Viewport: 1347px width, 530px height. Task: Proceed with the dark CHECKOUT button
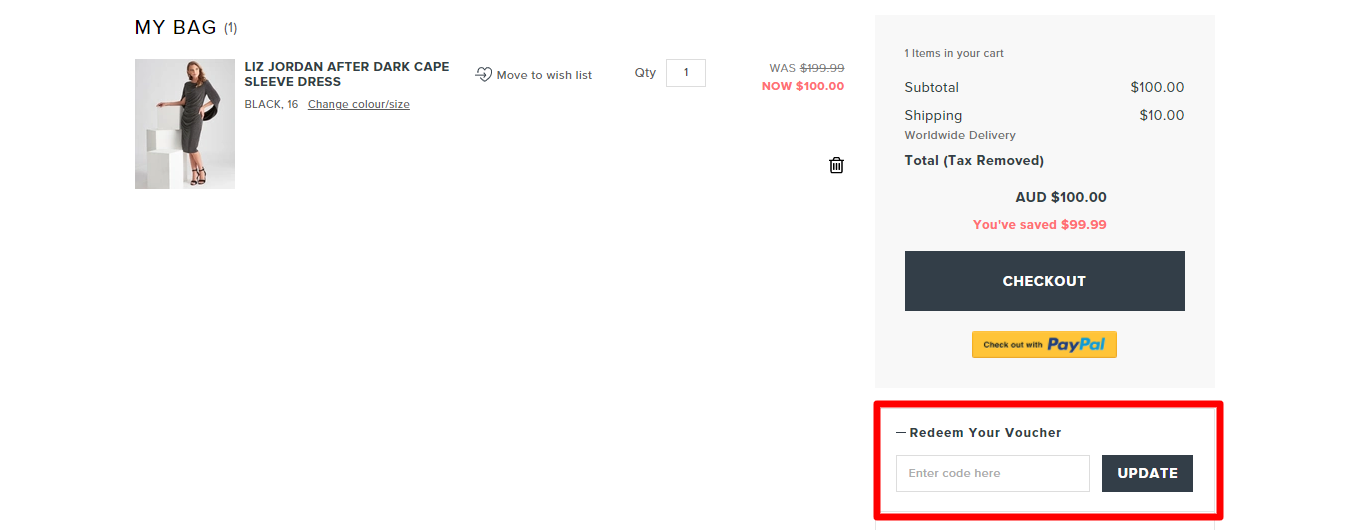tap(1044, 281)
